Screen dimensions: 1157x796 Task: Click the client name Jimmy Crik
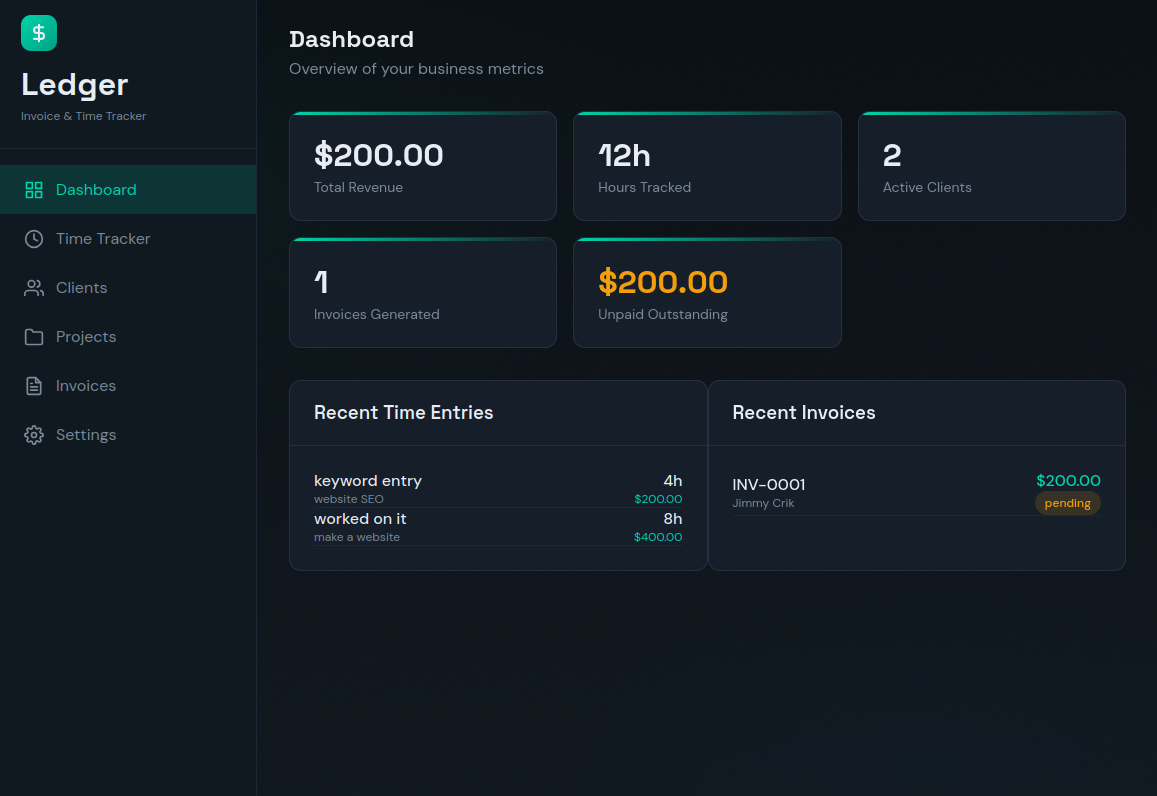pyautogui.click(x=763, y=503)
